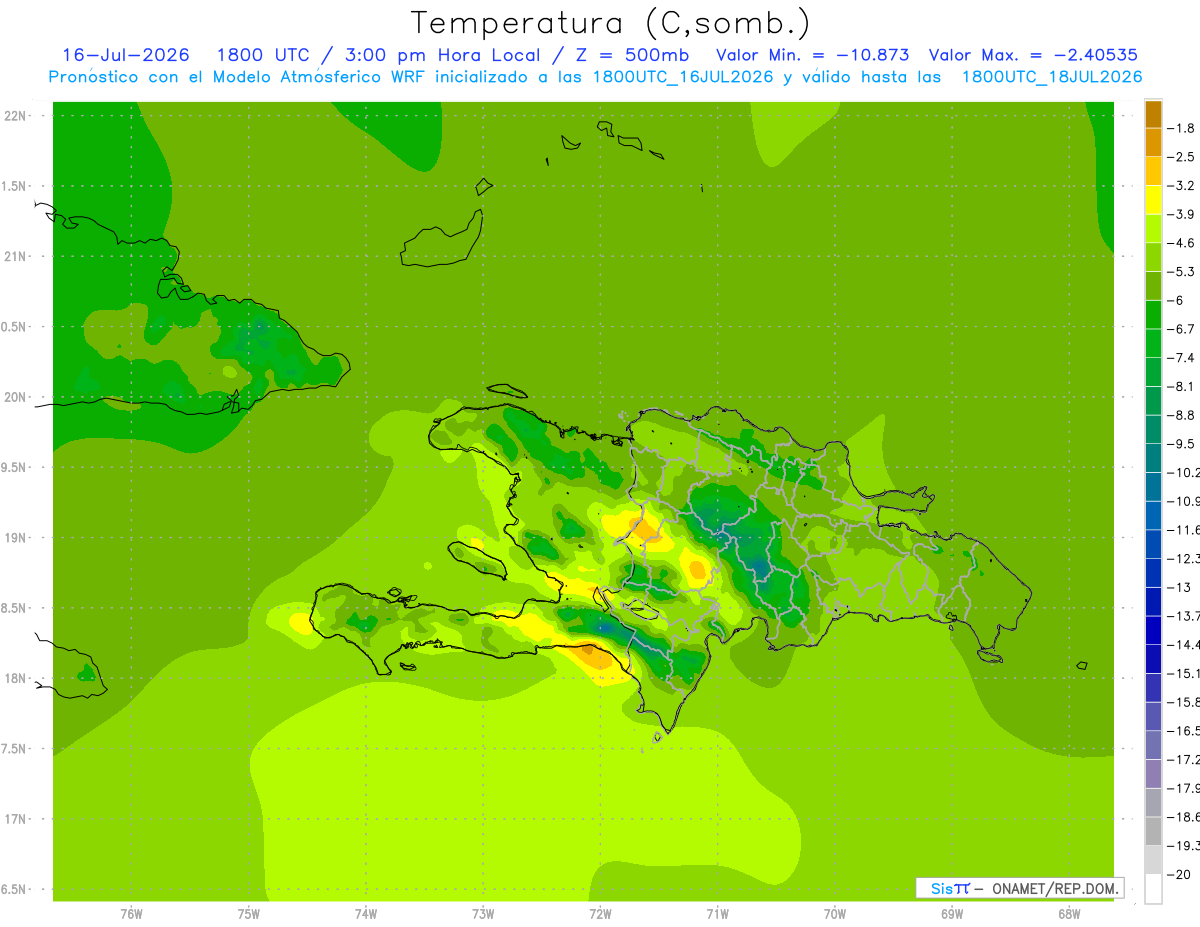The height and width of the screenshot is (927, 1200).
Task: Click the "-9.5" colorbar label
Action: tap(1181, 443)
